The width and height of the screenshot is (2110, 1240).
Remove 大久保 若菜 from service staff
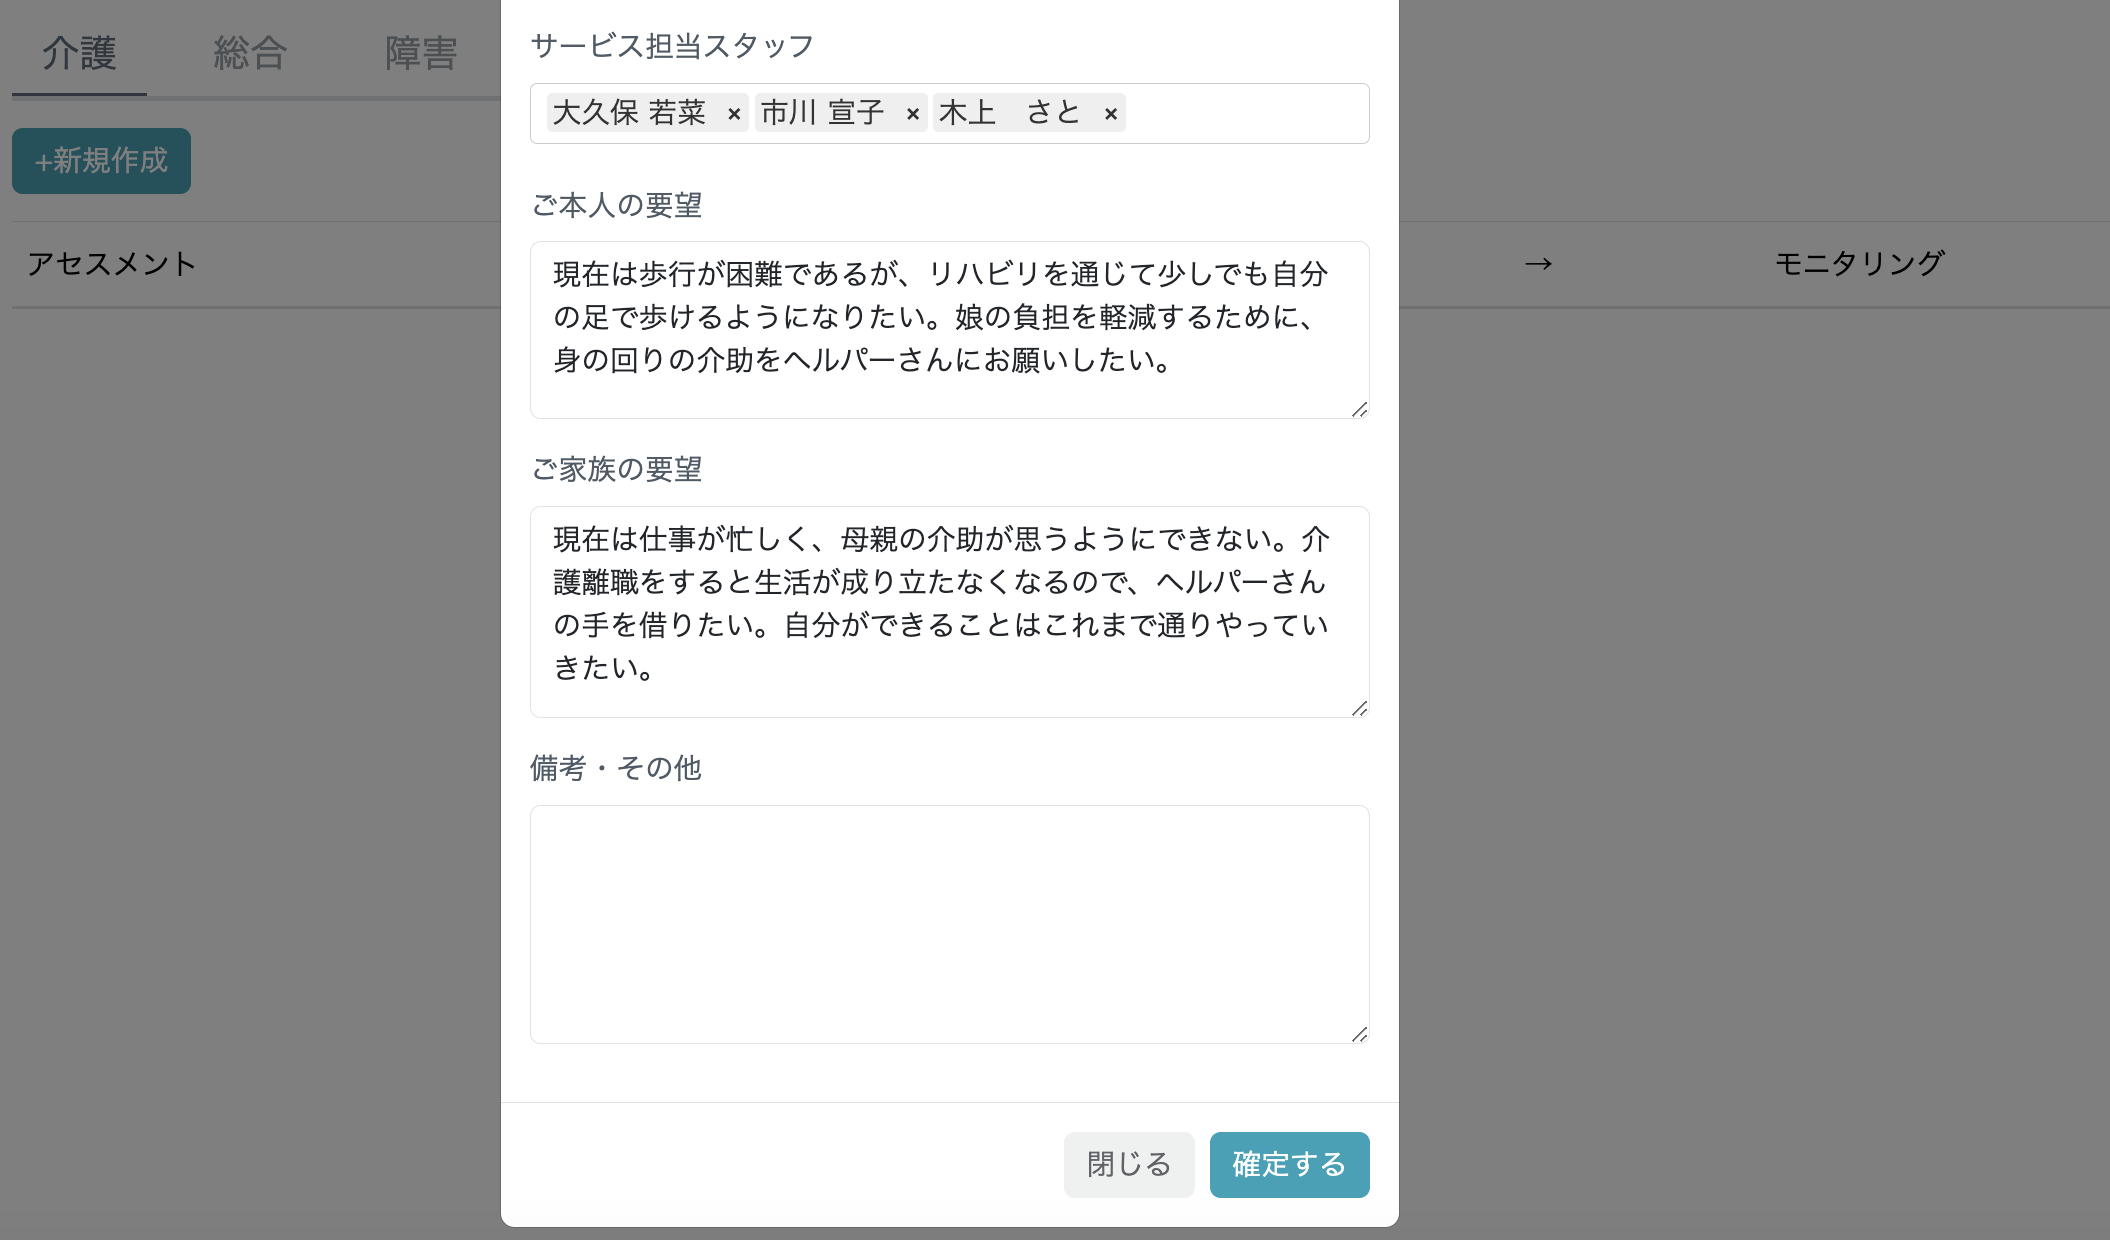tap(735, 113)
